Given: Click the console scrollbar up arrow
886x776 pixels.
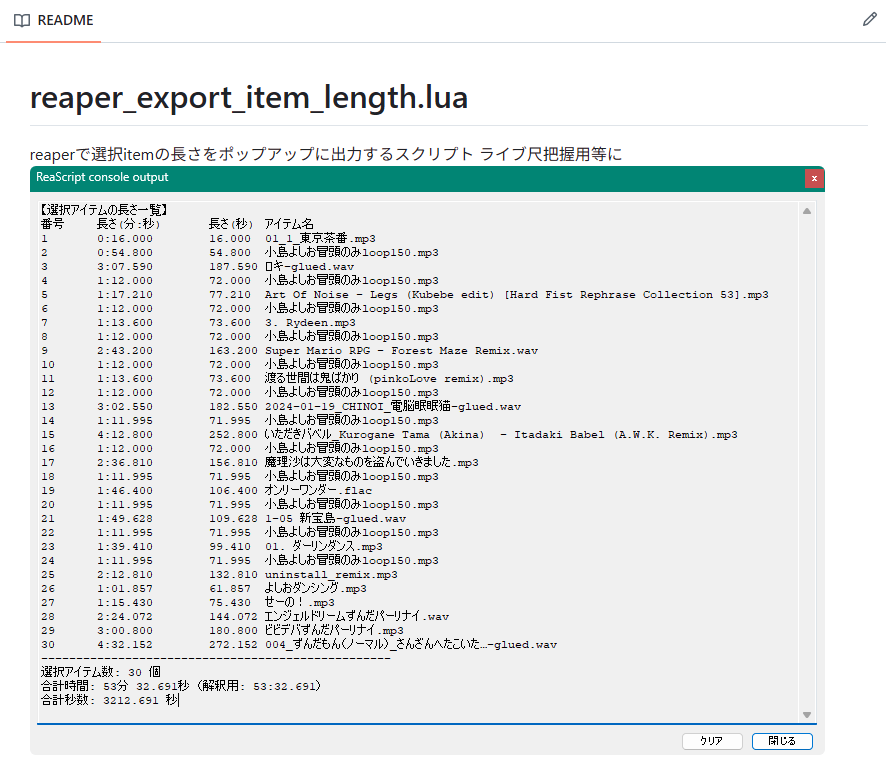Looking at the screenshot, I should (x=807, y=211).
